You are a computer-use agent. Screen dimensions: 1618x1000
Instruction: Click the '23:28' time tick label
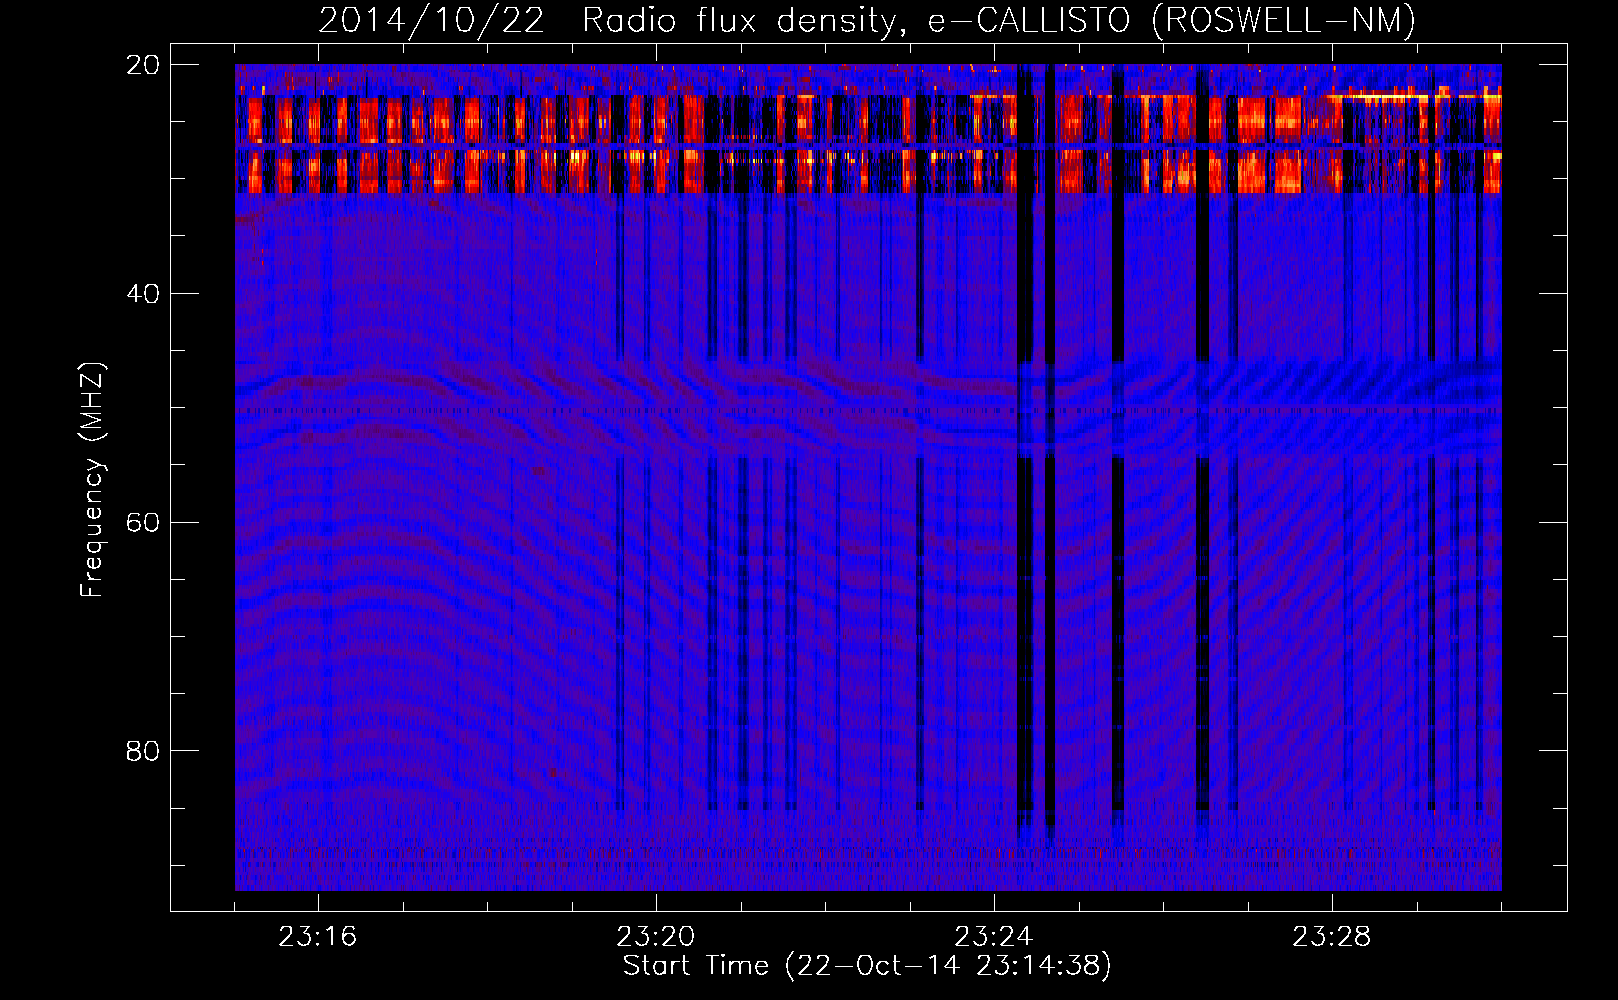tap(1332, 937)
